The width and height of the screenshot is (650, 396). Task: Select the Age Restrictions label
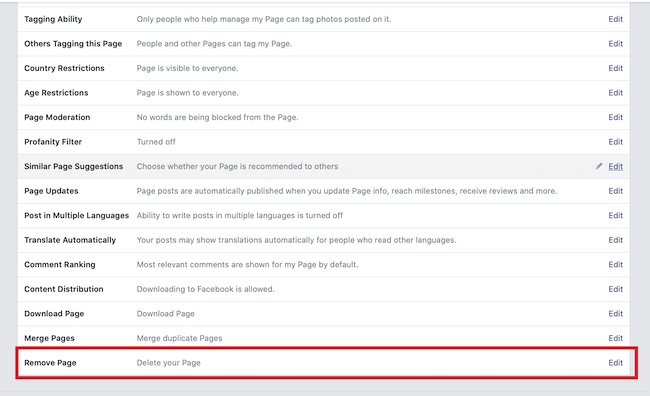(x=56, y=92)
